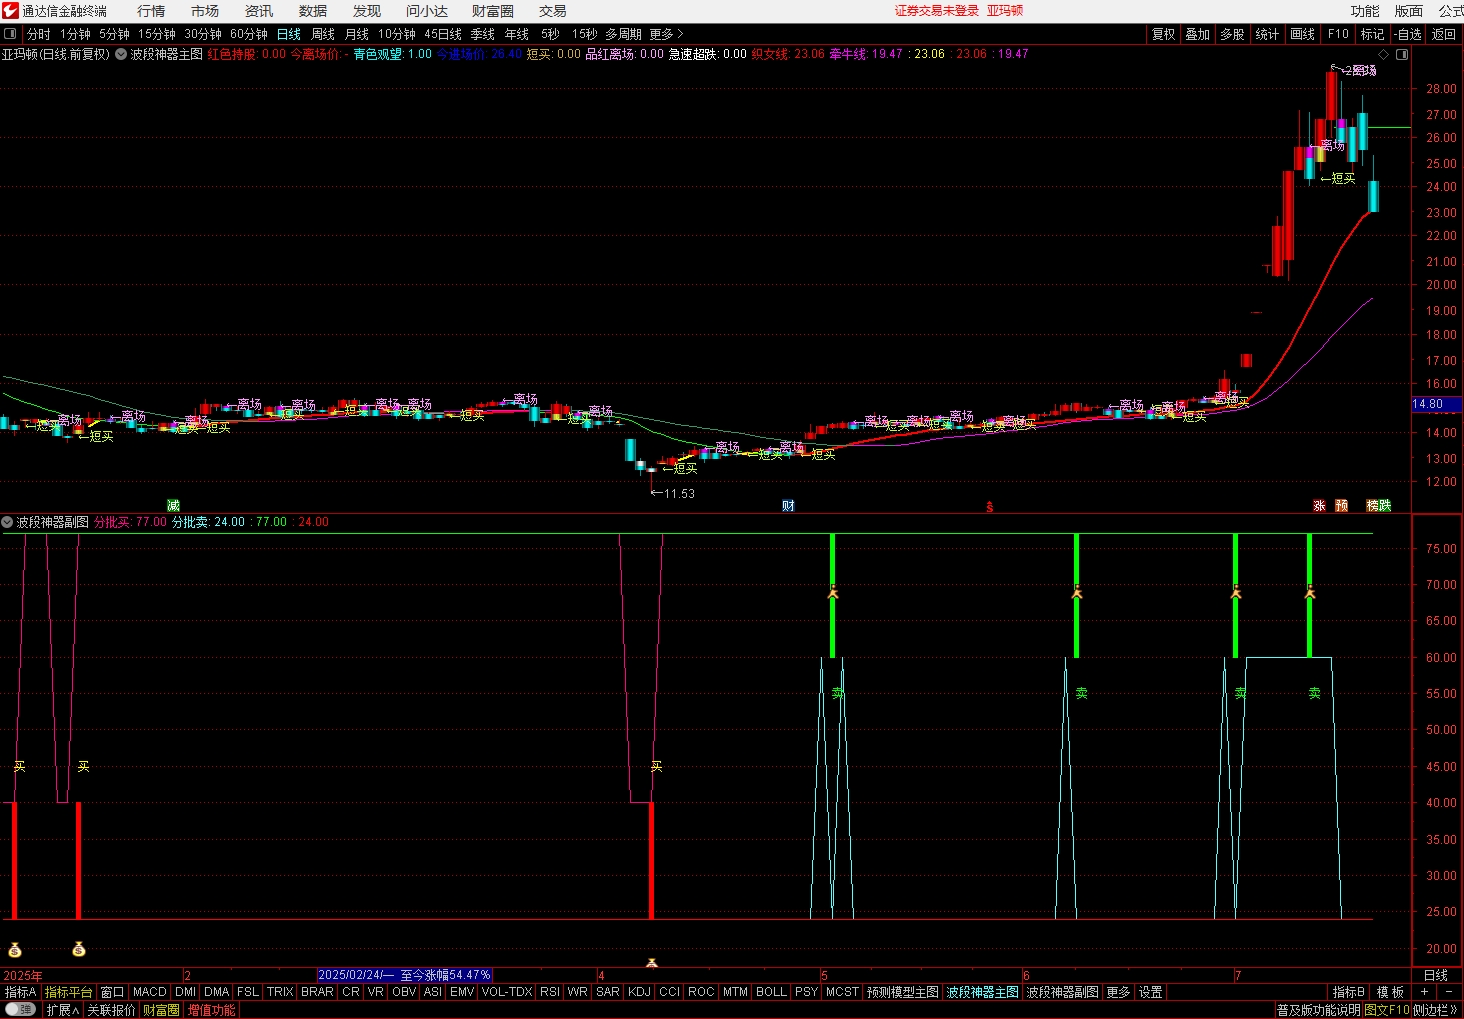Select 周线 weekly period
Image resolution: width=1464 pixels, height=1019 pixels.
click(323, 34)
